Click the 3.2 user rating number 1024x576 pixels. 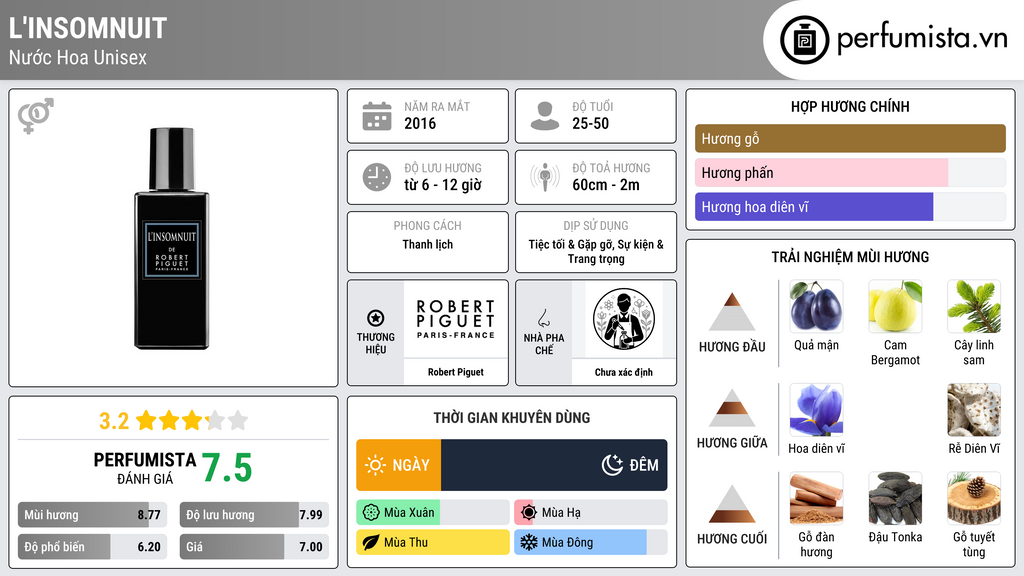[114, 421]
